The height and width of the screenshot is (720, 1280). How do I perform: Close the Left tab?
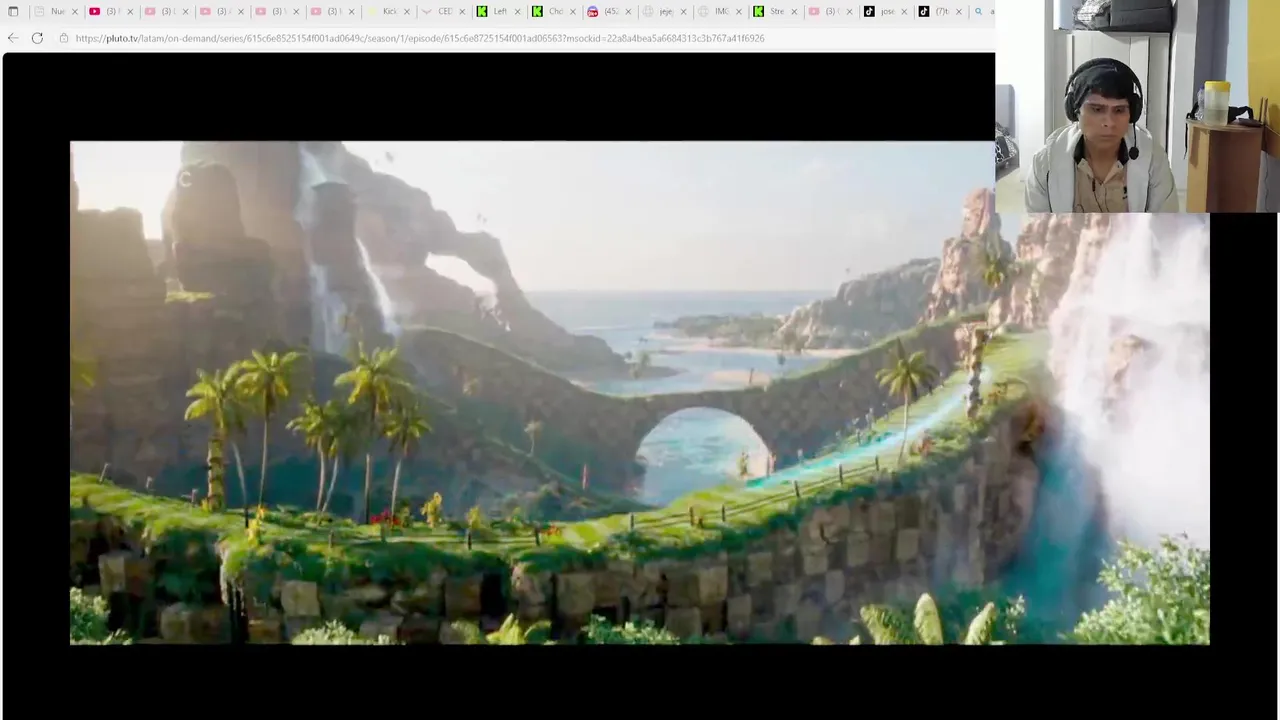tap(517, 11)
